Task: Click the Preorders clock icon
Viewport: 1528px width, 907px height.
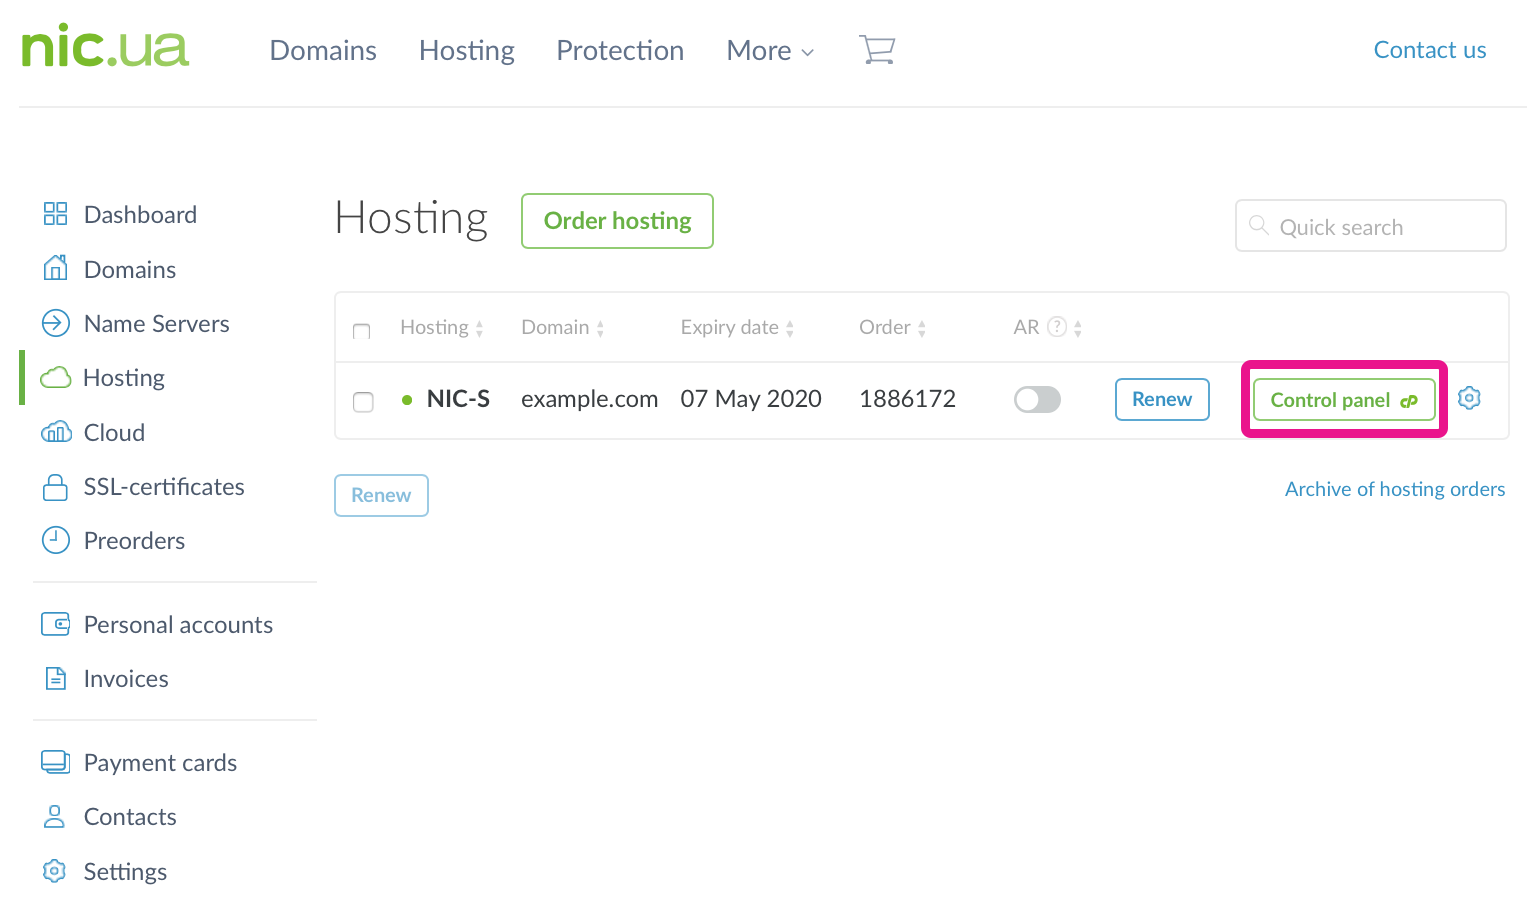Action: pos(55,540)
